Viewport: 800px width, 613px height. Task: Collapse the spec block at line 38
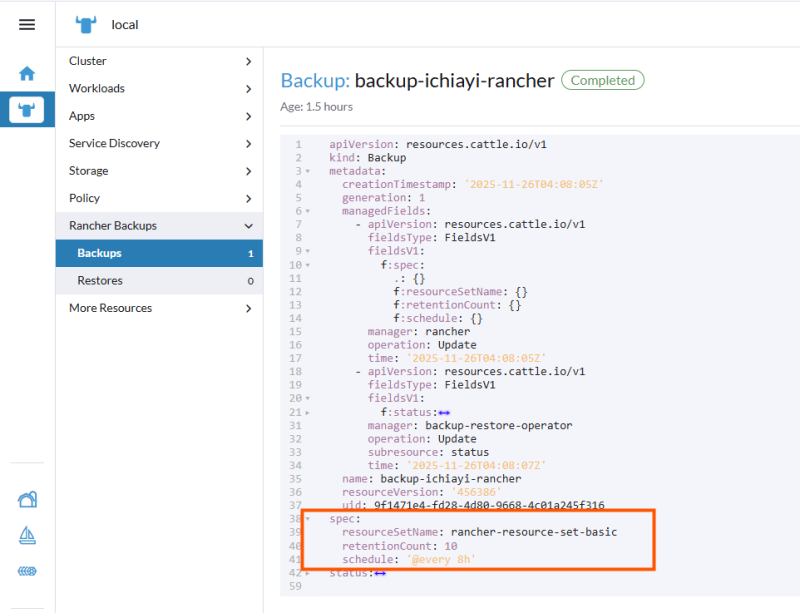pos(308,519)
